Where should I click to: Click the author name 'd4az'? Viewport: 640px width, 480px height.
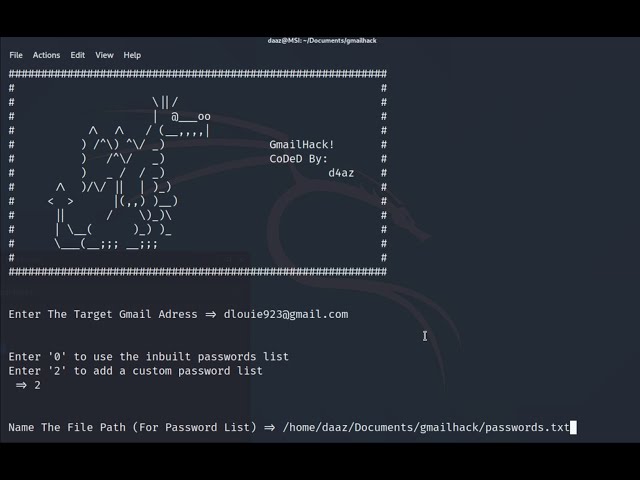[x=341, y=173]
